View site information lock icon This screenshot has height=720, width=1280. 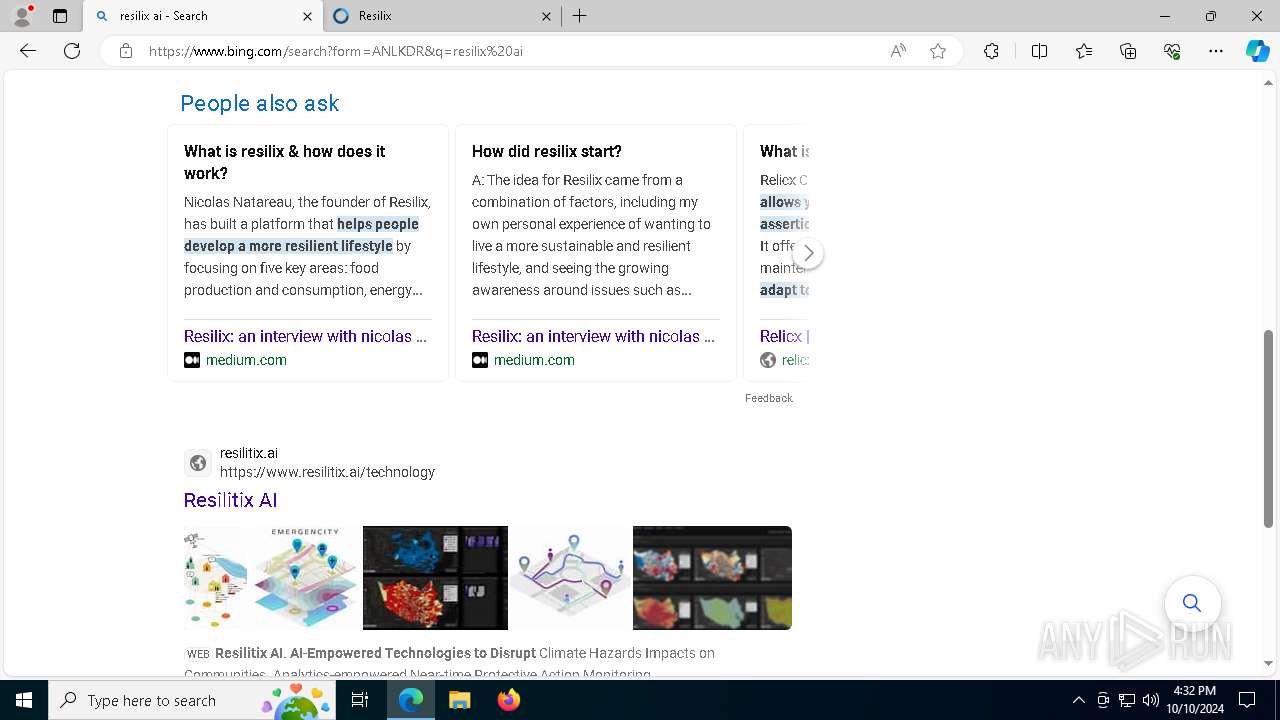pyautogui.click(x=126, y=51)
